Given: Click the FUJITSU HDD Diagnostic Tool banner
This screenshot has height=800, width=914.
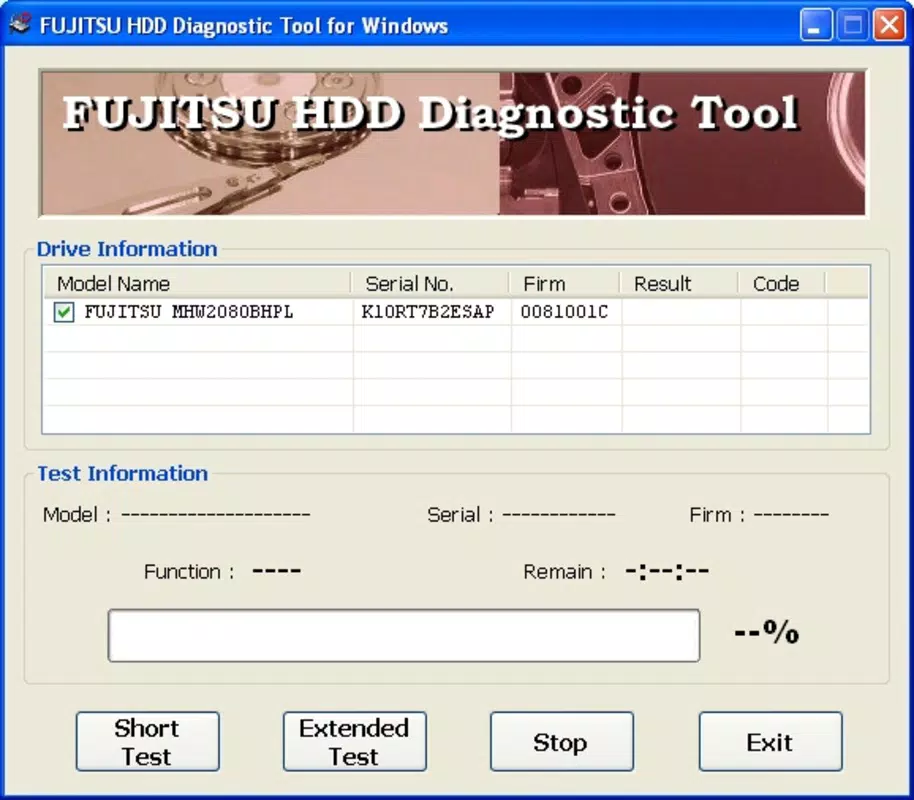Looking at the screenshot, I should tap(453, 143).
